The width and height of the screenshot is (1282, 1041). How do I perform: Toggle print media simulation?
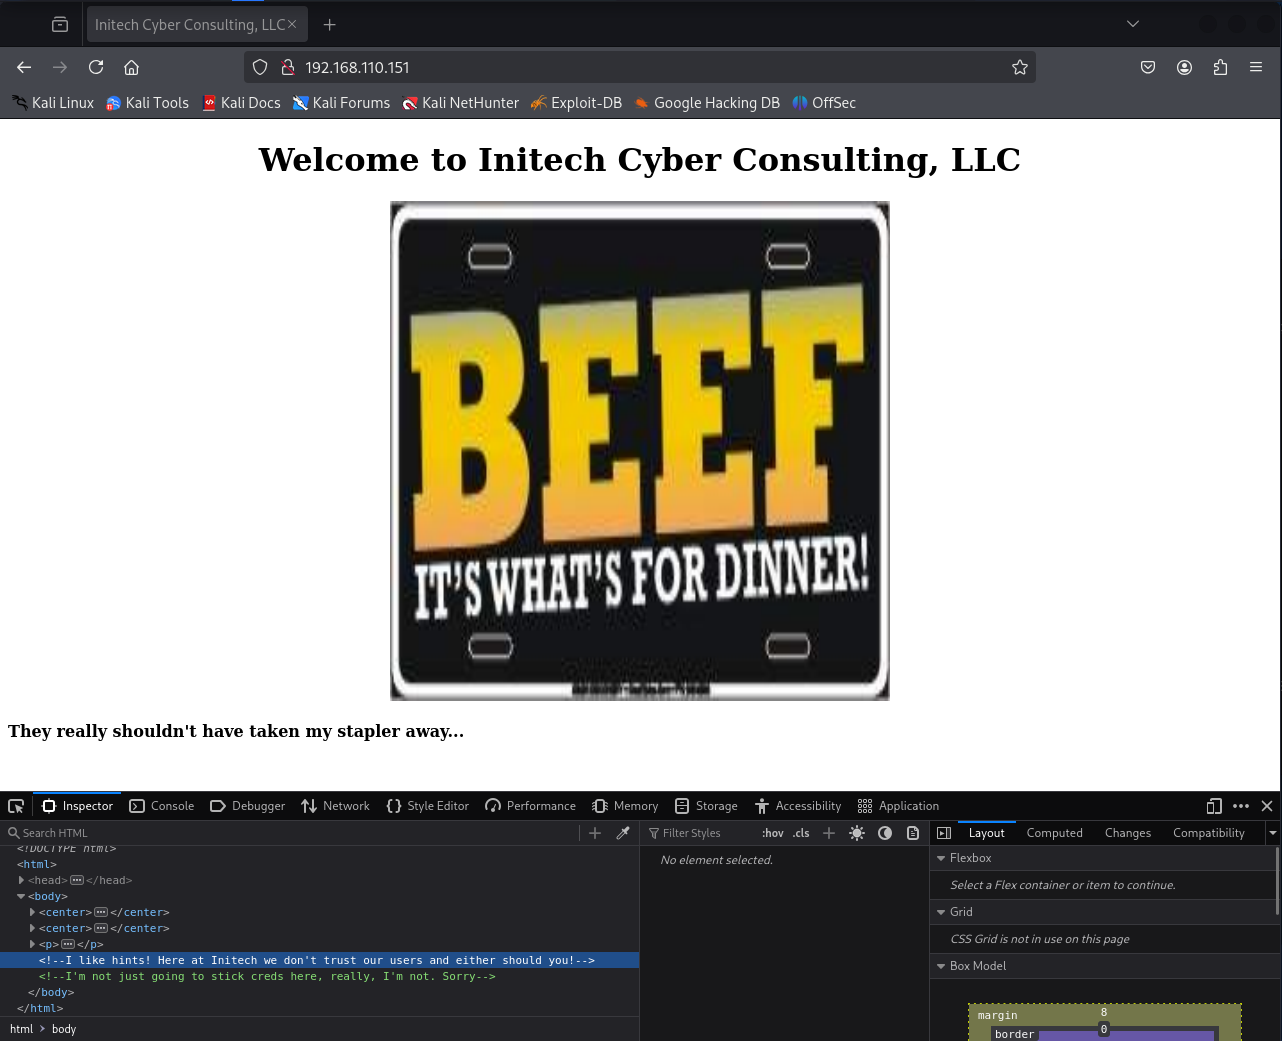coord(912,832)
